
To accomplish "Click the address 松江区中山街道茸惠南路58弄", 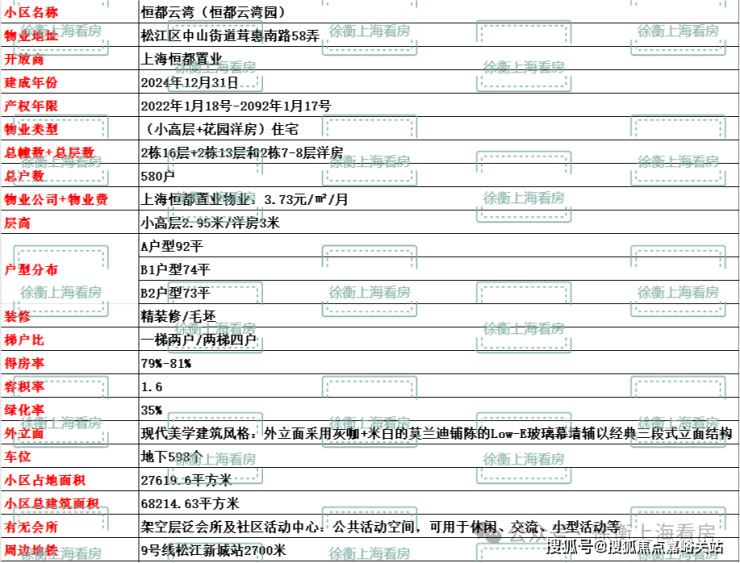I will [x=232, y=35].
